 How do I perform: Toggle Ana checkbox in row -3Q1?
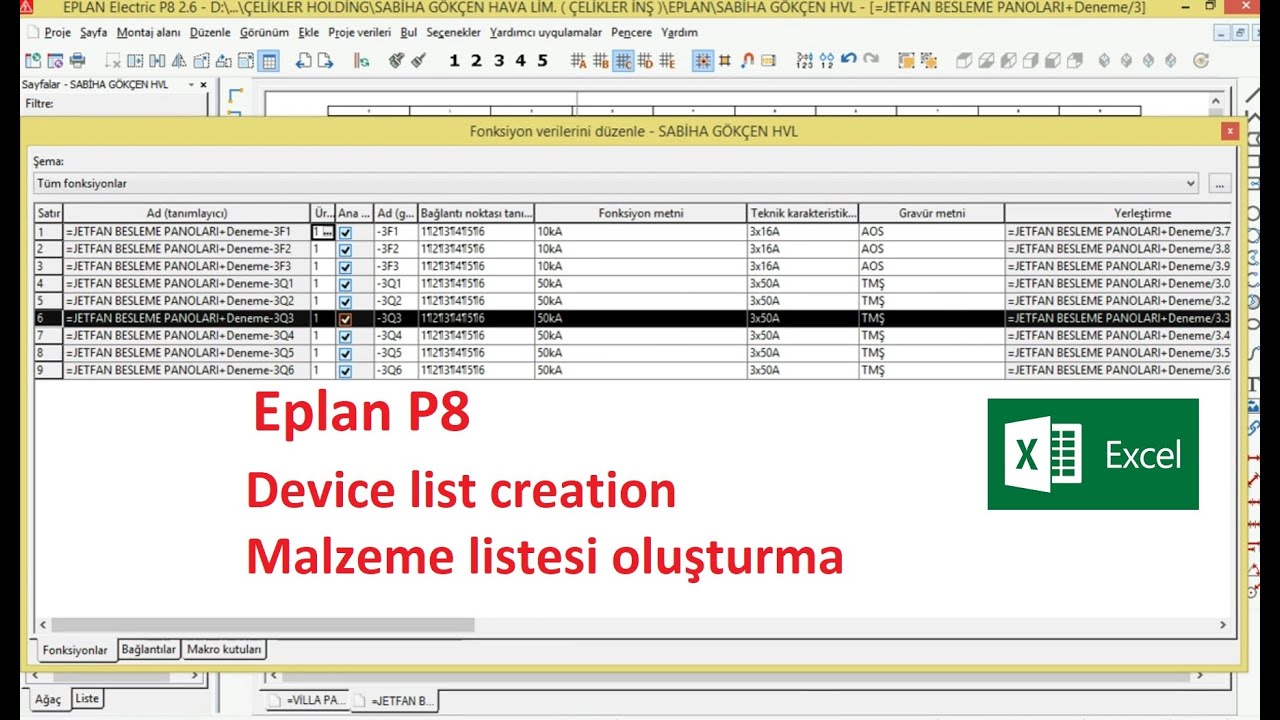[345, 284]
